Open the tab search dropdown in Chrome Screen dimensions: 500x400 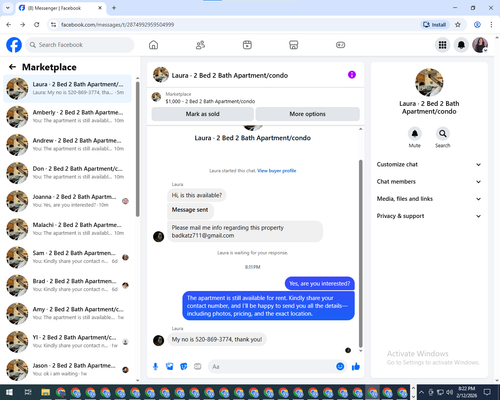click(8, 8)
